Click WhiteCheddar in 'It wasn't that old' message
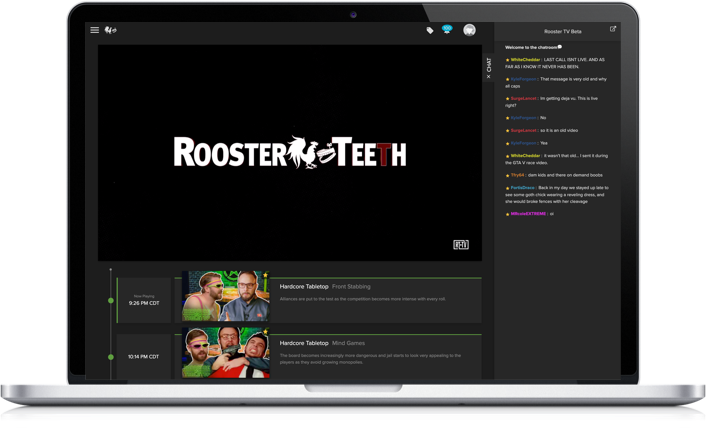 click(525, 155)
